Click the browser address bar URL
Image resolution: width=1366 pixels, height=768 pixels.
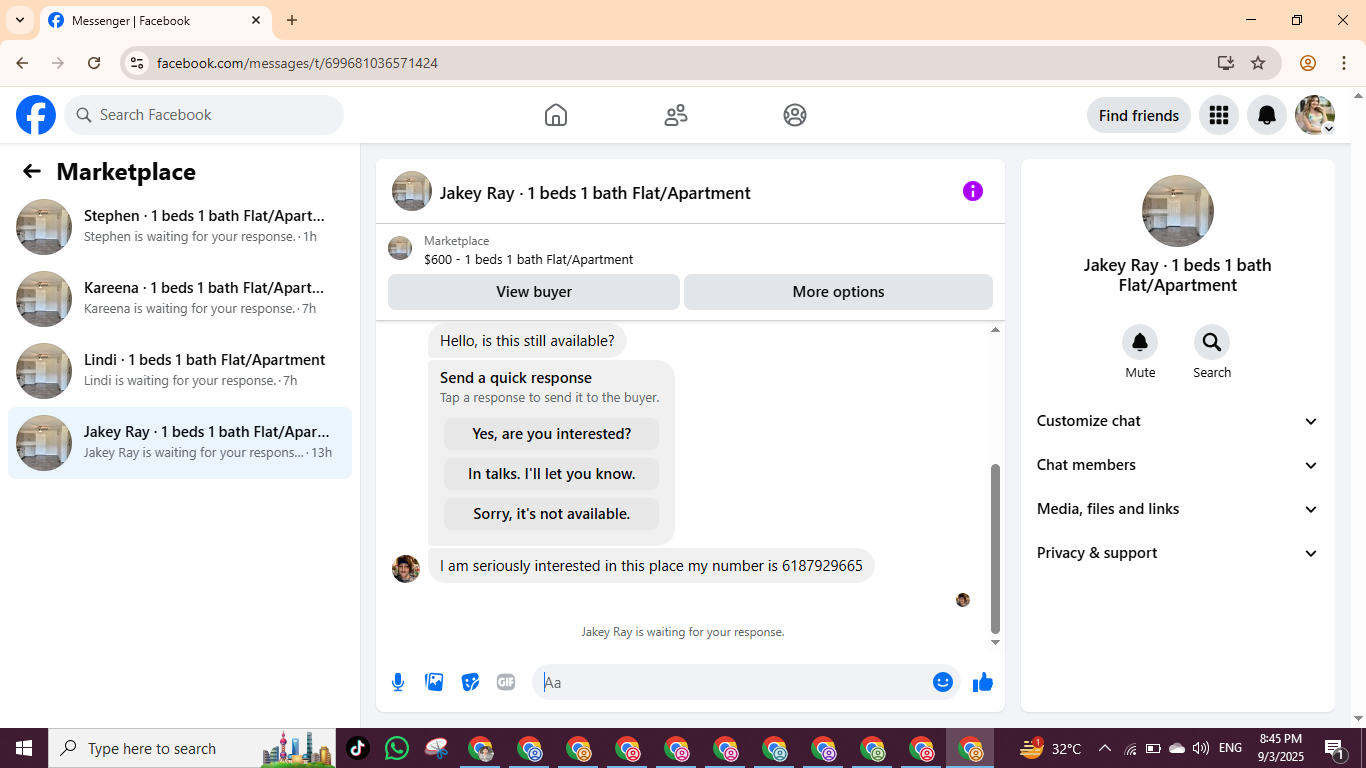tap(297, 63)
